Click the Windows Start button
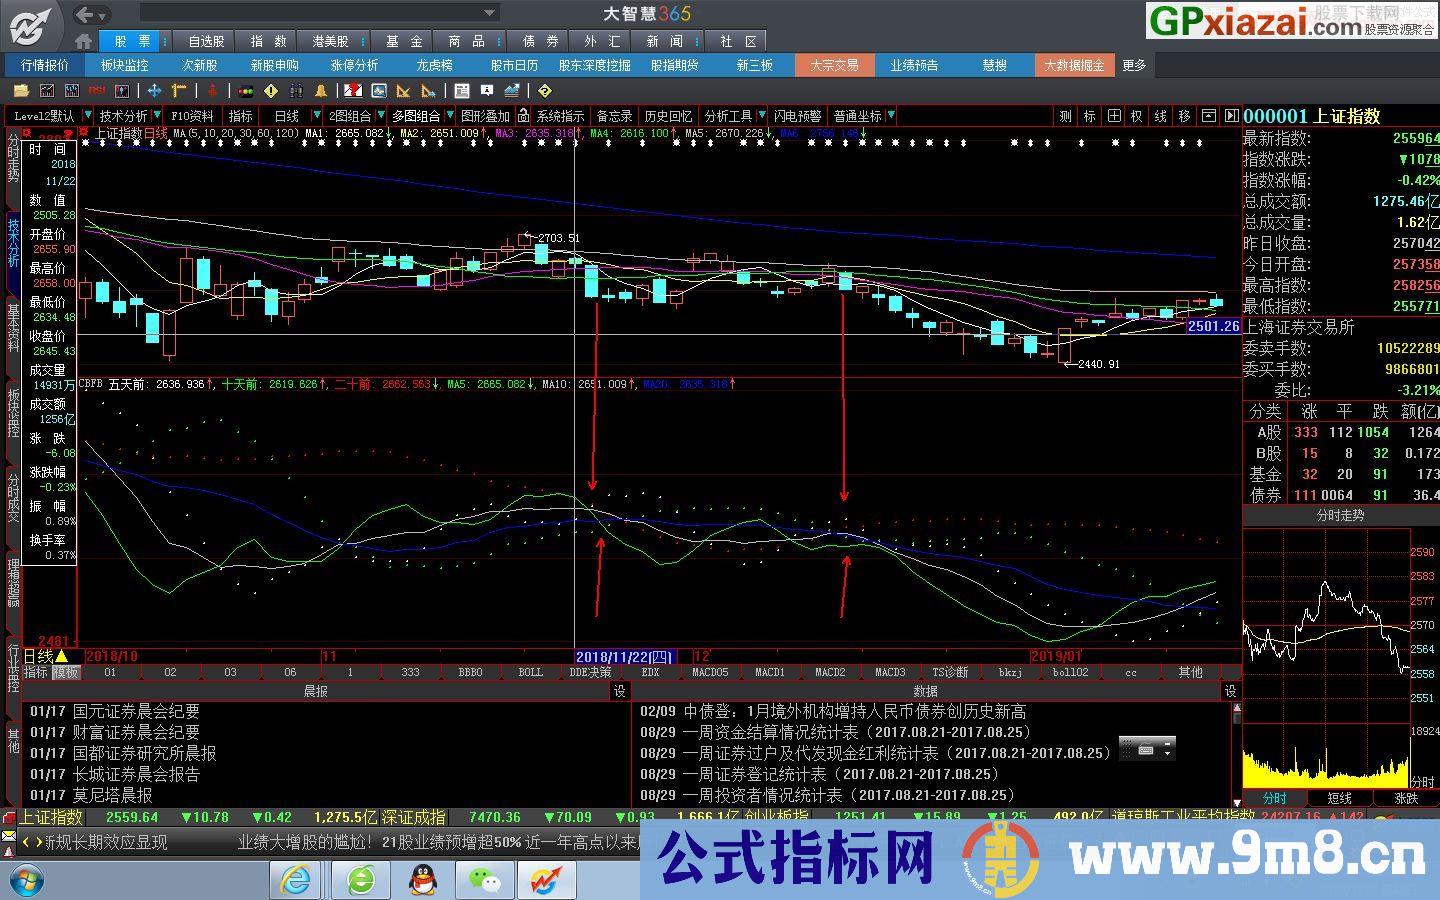 (x=24, y=881)
